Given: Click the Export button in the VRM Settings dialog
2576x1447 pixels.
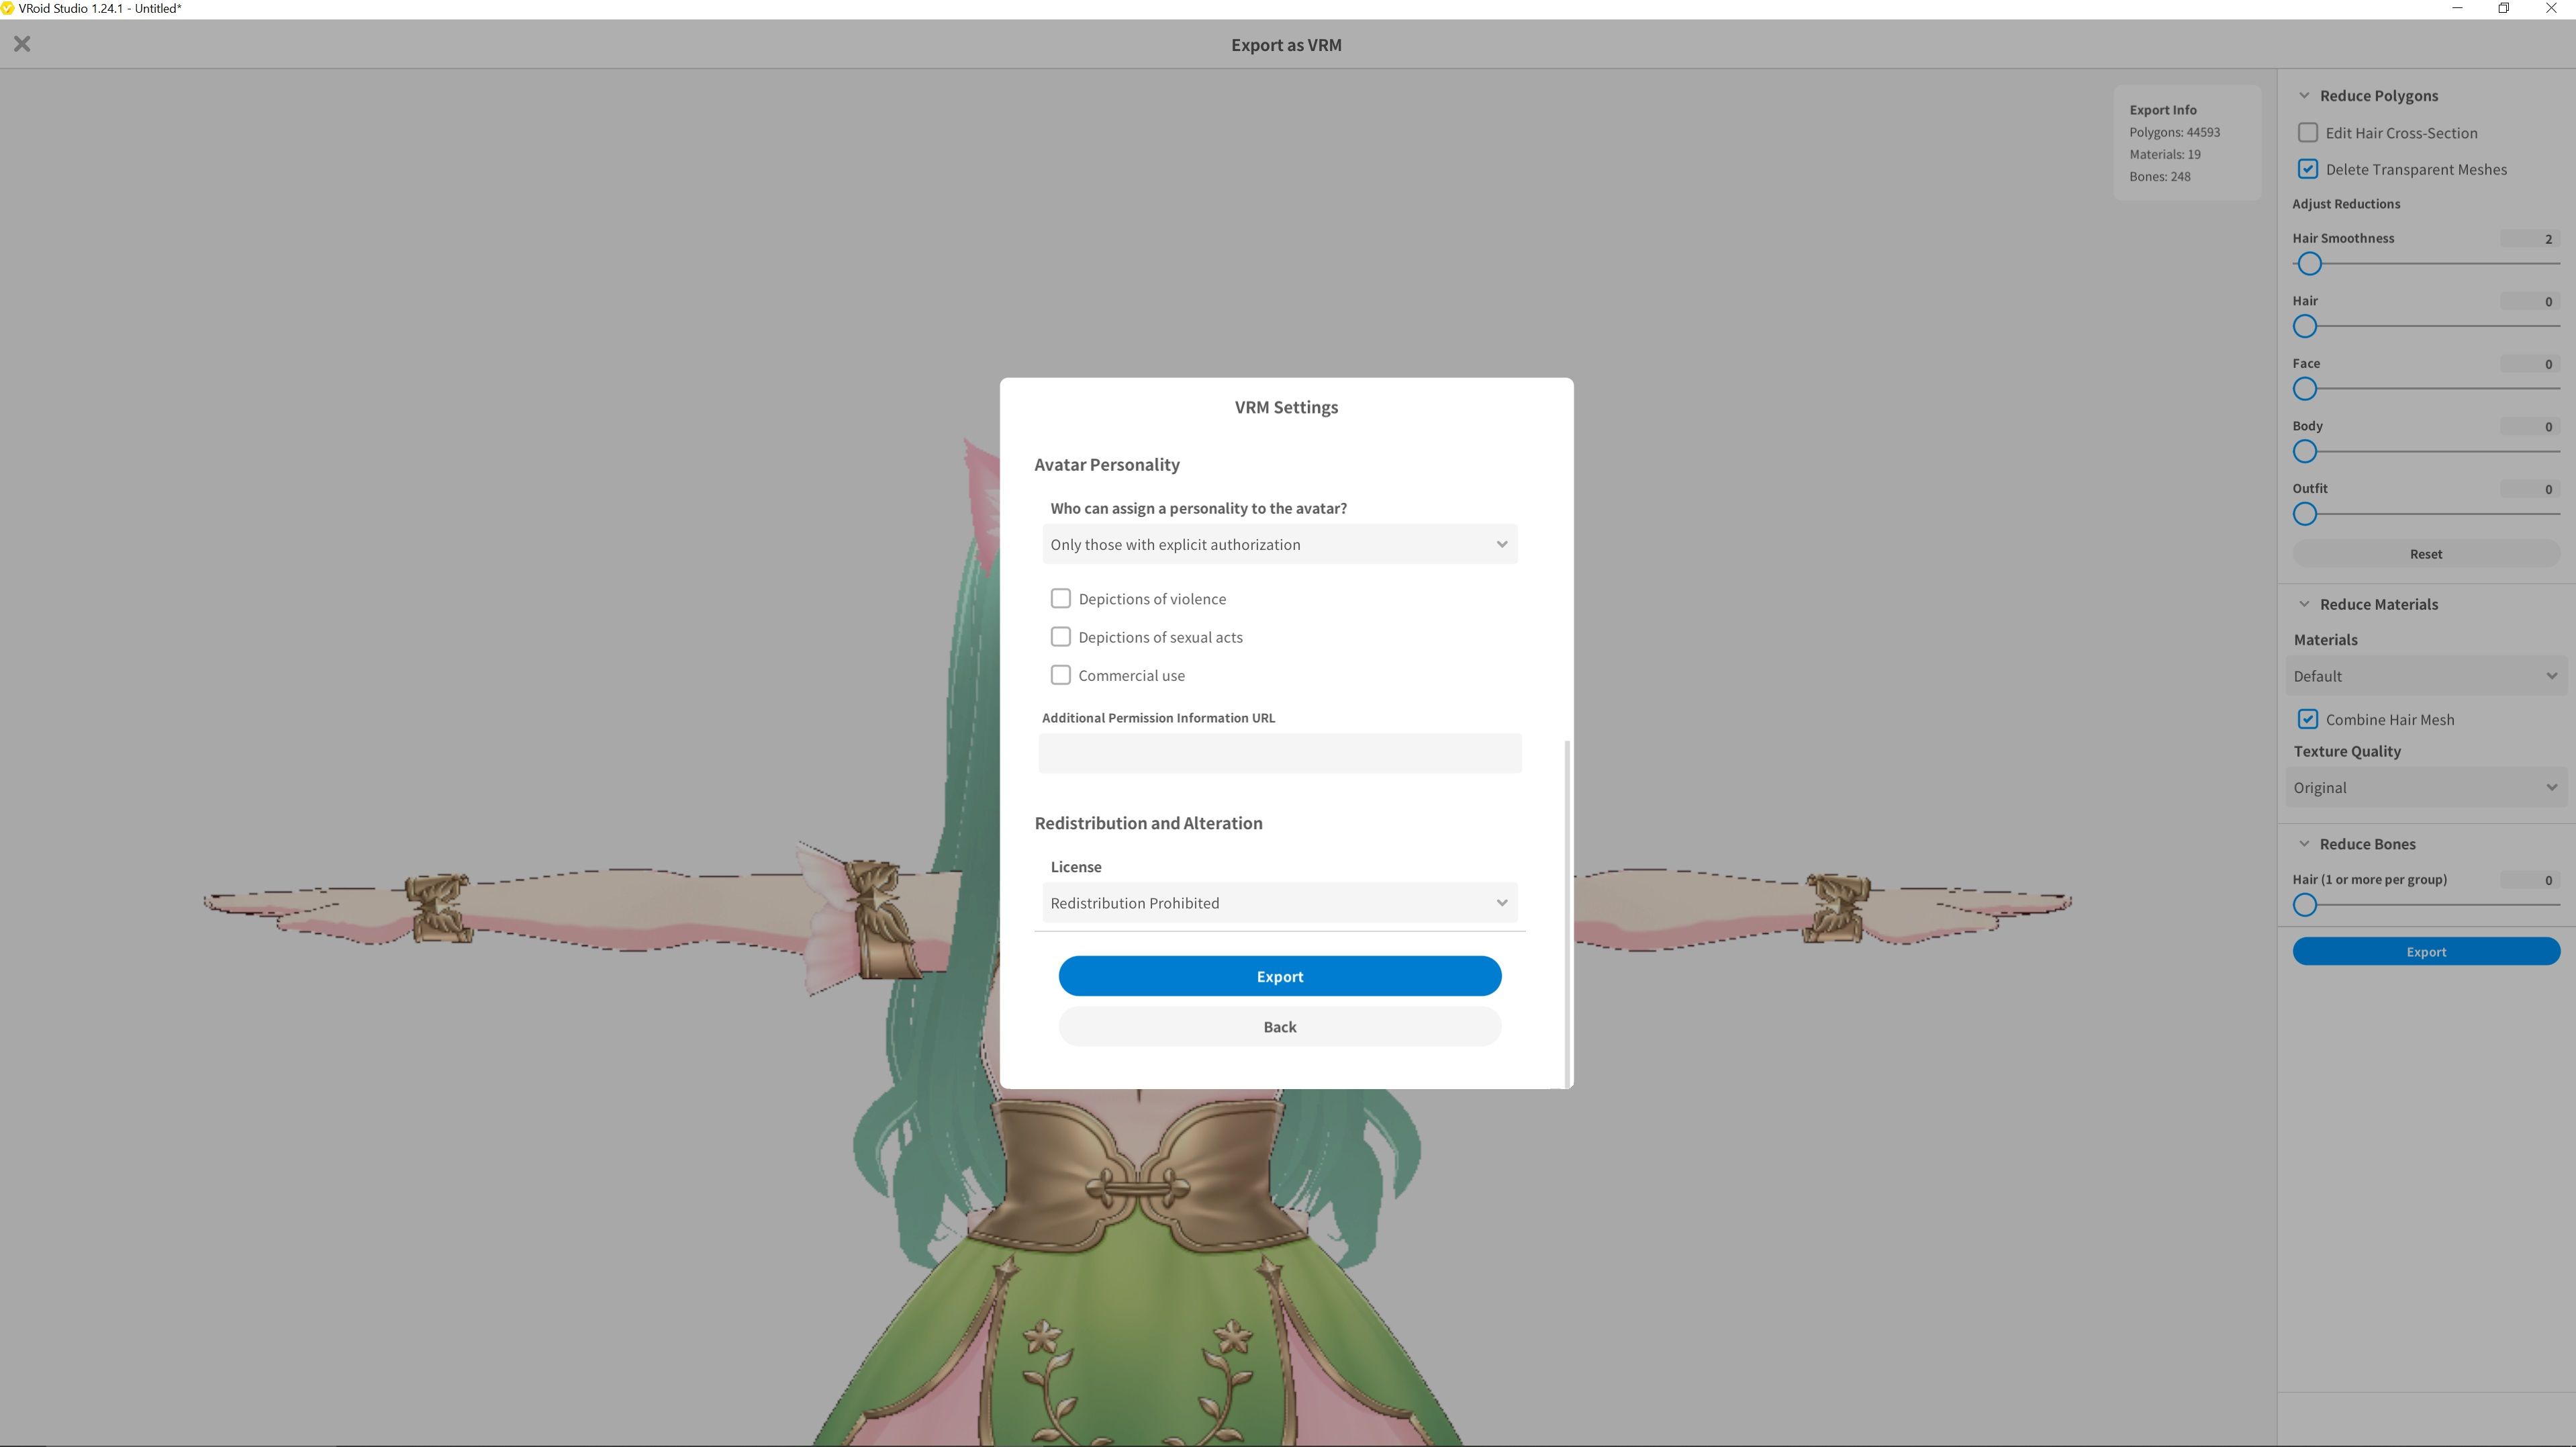Looking at the screenshot, I should pos(1280,975).
